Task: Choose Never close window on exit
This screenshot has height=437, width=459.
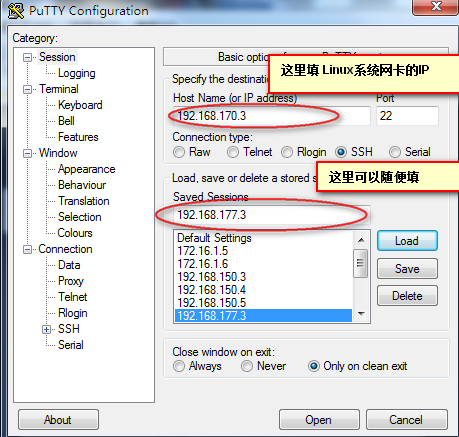Action: (x=247, y=366)
